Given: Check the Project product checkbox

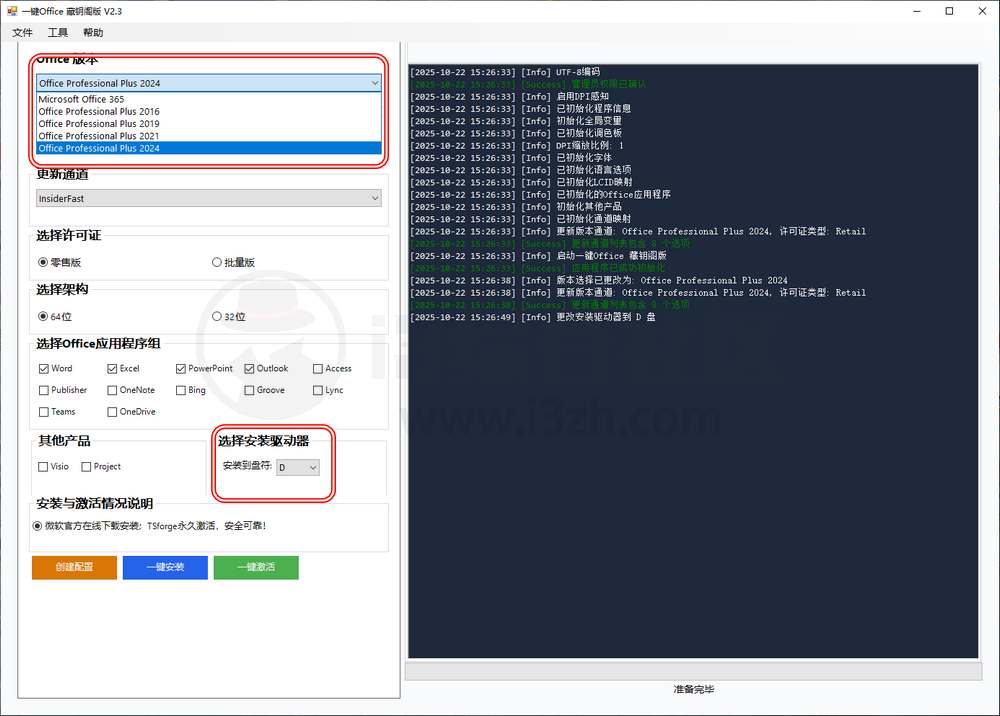Looking at the screenshot, I should pyautogui.click(x=87, y=467).
